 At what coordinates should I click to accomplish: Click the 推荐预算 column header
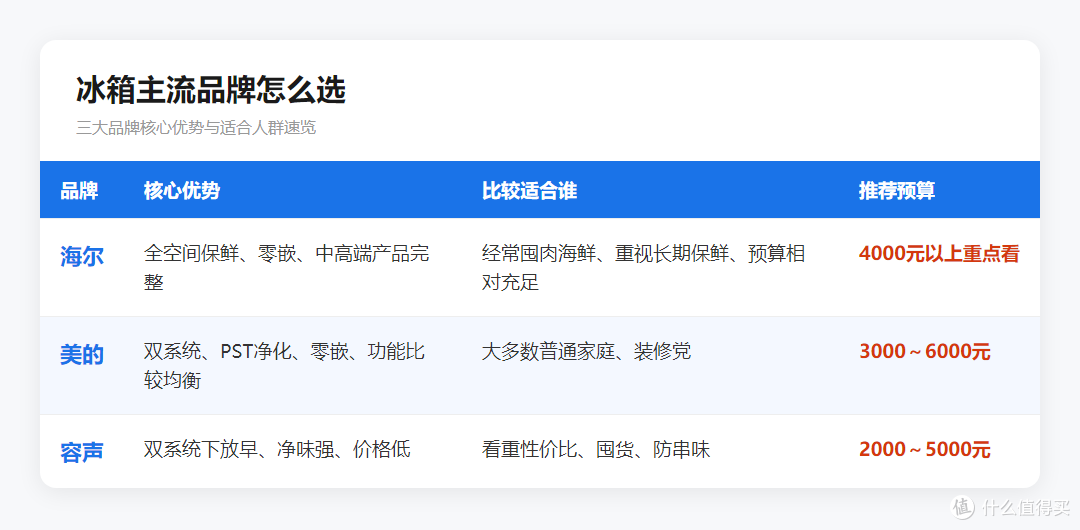[897, 190]
